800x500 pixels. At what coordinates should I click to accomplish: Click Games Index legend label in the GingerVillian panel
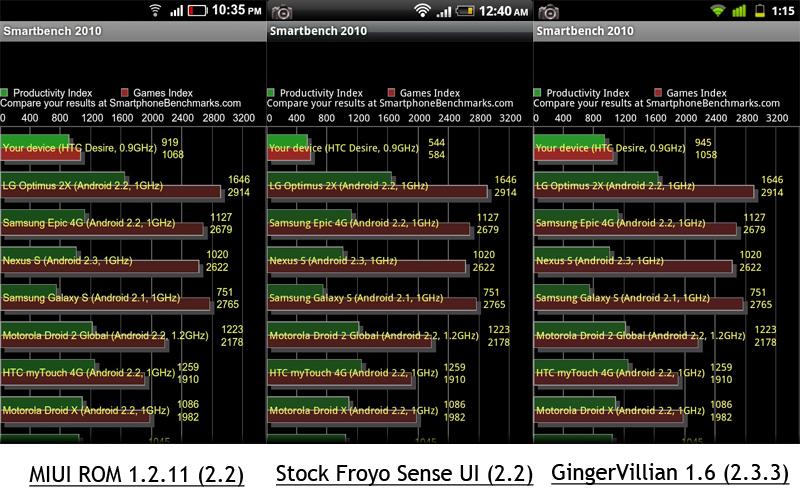coord(696,93)
